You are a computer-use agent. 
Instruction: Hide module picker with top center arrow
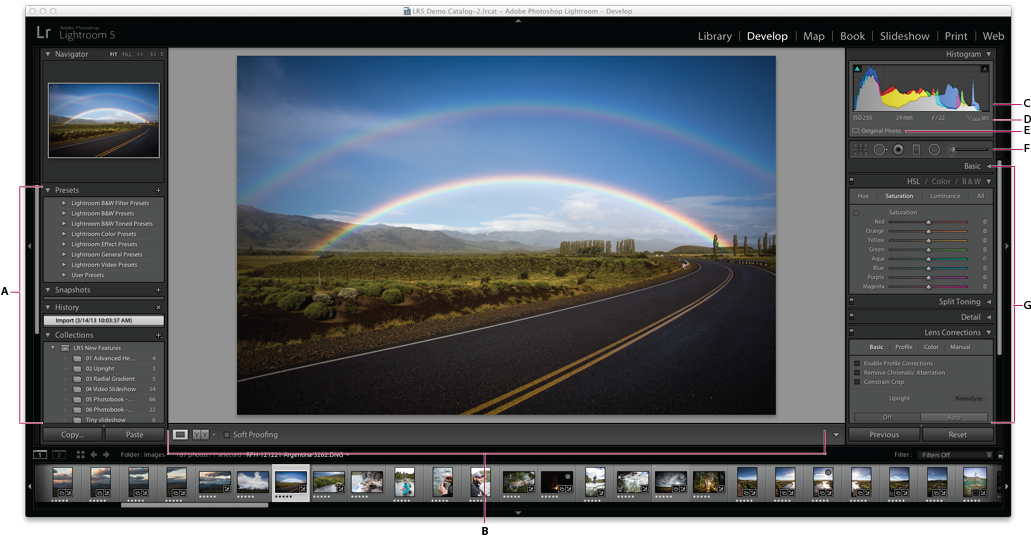point(518,21)
